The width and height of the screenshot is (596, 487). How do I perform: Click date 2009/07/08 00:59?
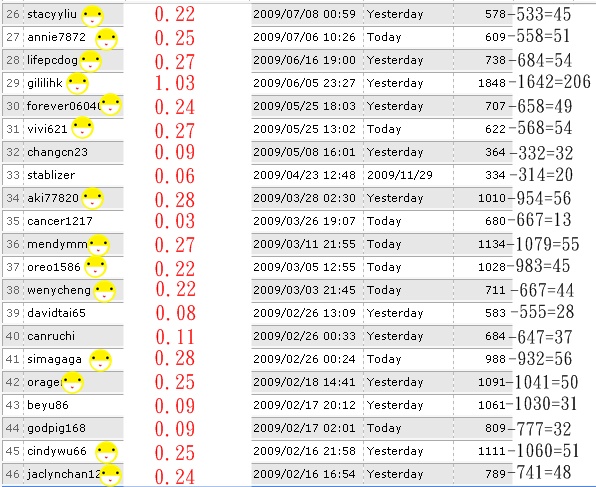click(304, 14)
